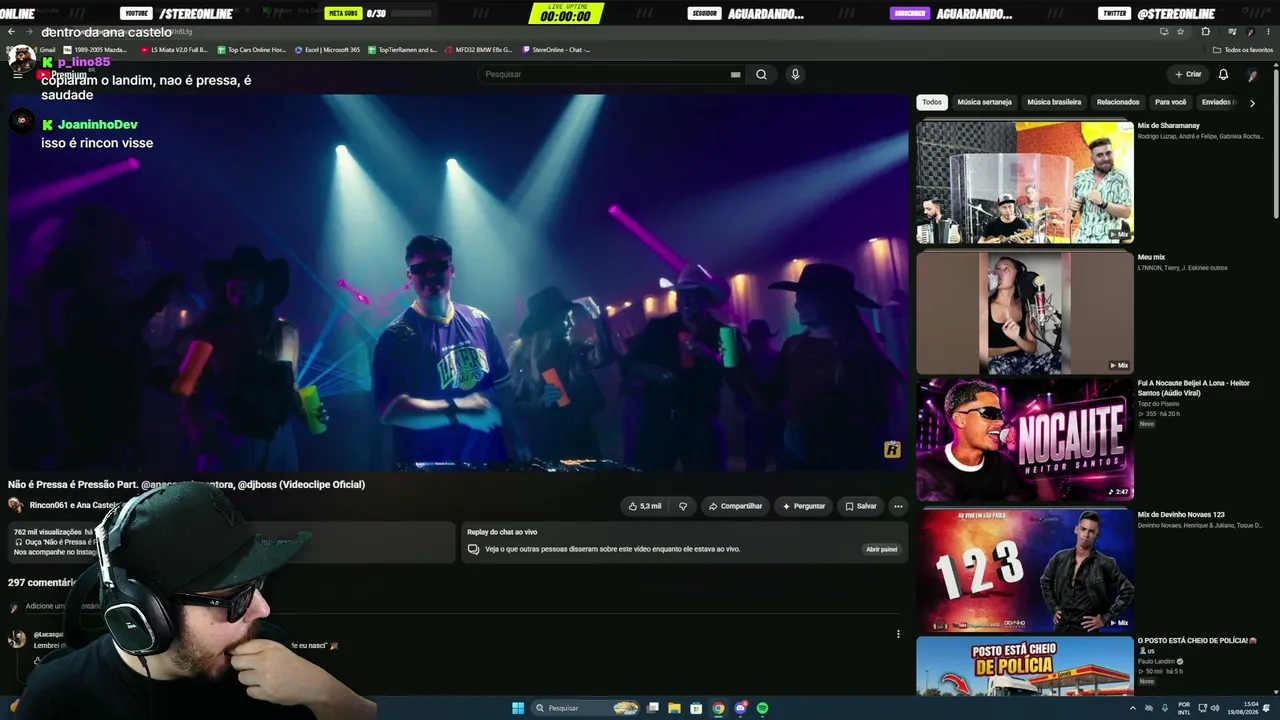
Task: Select the Todos filter chip
Action: click(x=932, y=102)
